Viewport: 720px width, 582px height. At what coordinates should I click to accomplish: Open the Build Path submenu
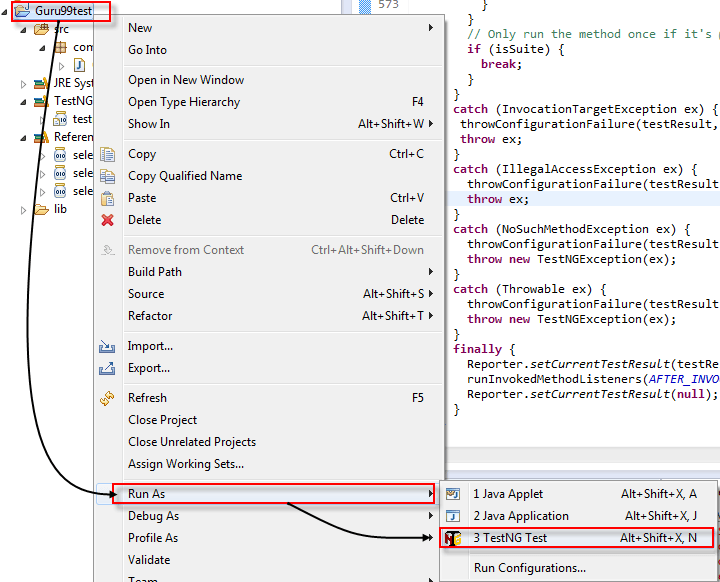tap(155, 272)
